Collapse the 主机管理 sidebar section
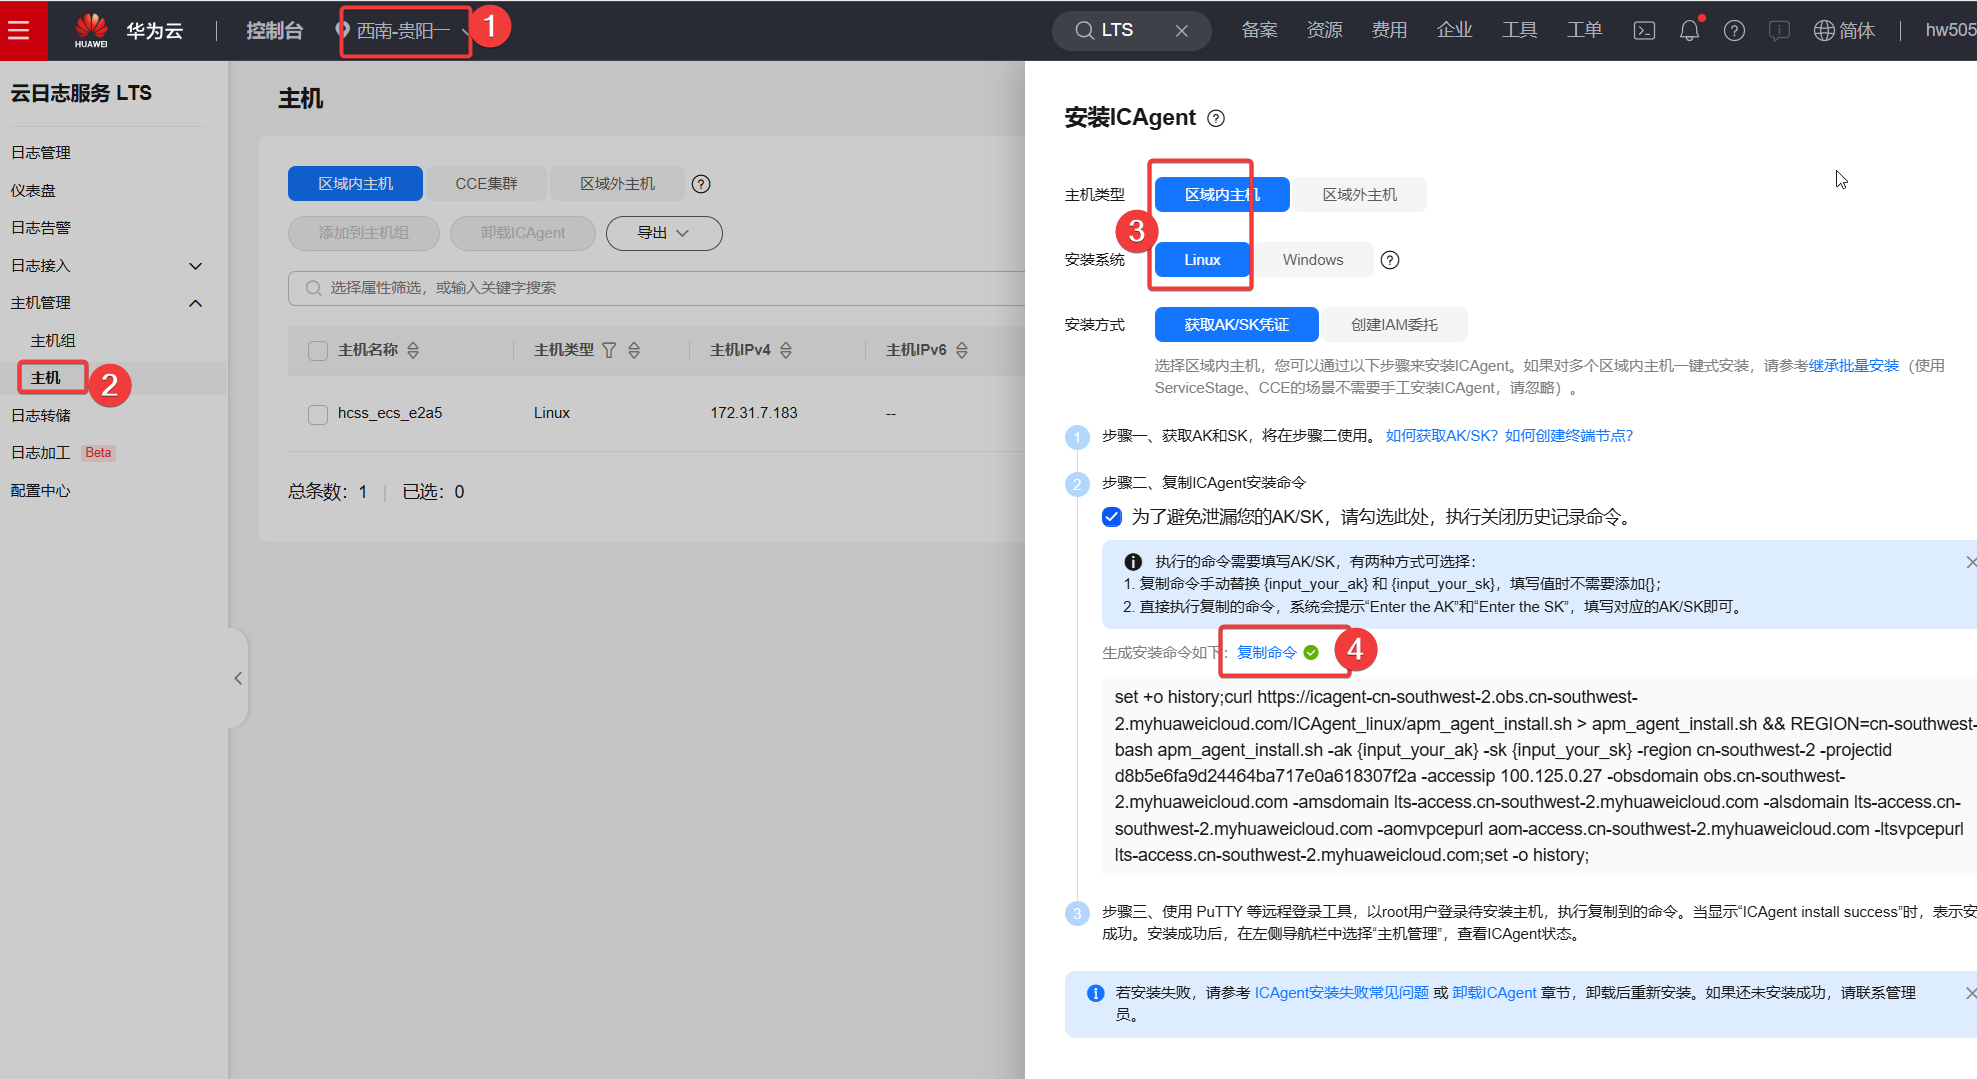 (x=196, y=303)
